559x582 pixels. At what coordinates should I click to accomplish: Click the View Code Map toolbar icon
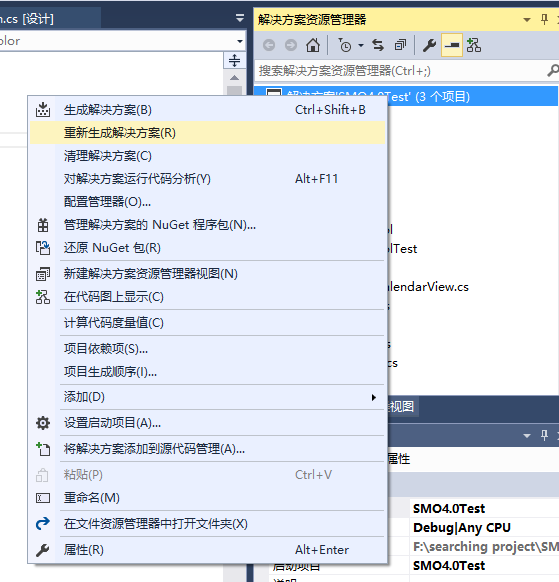474,45
